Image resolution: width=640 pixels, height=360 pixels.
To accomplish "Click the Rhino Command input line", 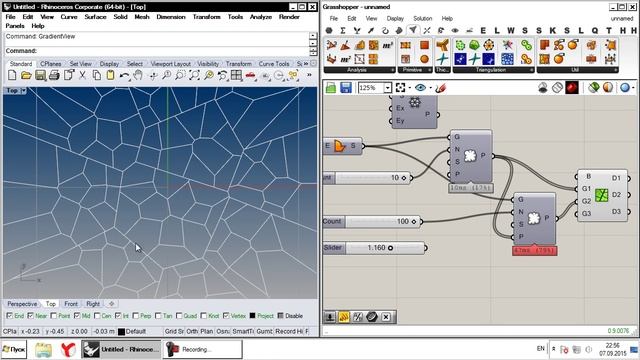I will 157,51.
